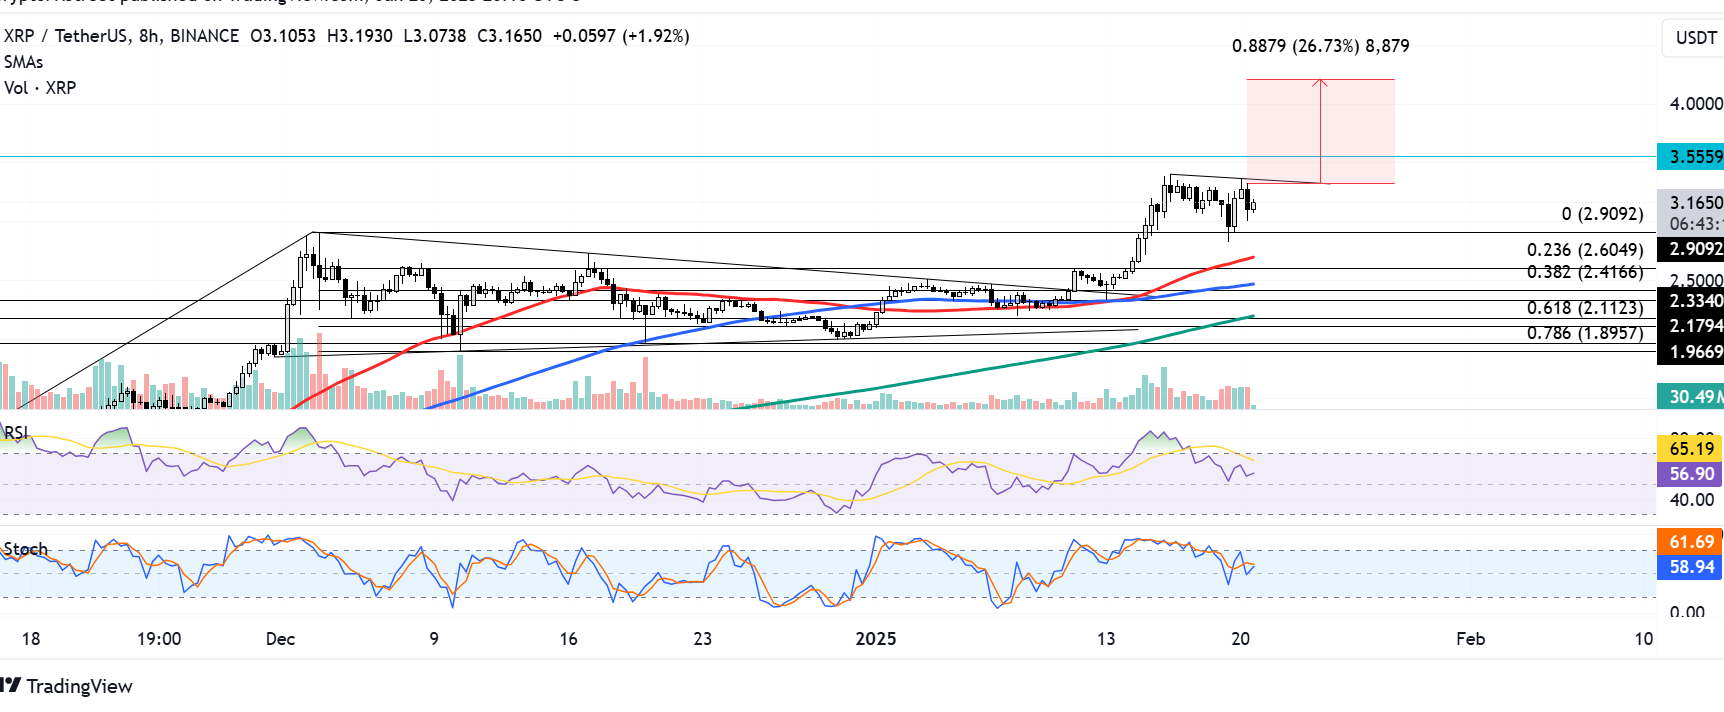This screenshot has height=712, width=1724.
Task: Click the Dec date on time axis
Action: tap(281, 639)
